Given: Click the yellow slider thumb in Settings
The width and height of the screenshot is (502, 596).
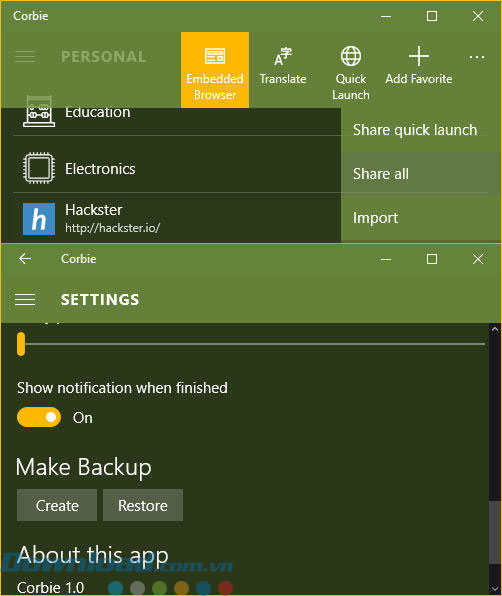Looking at the screenshot, I should coord(21,344).
